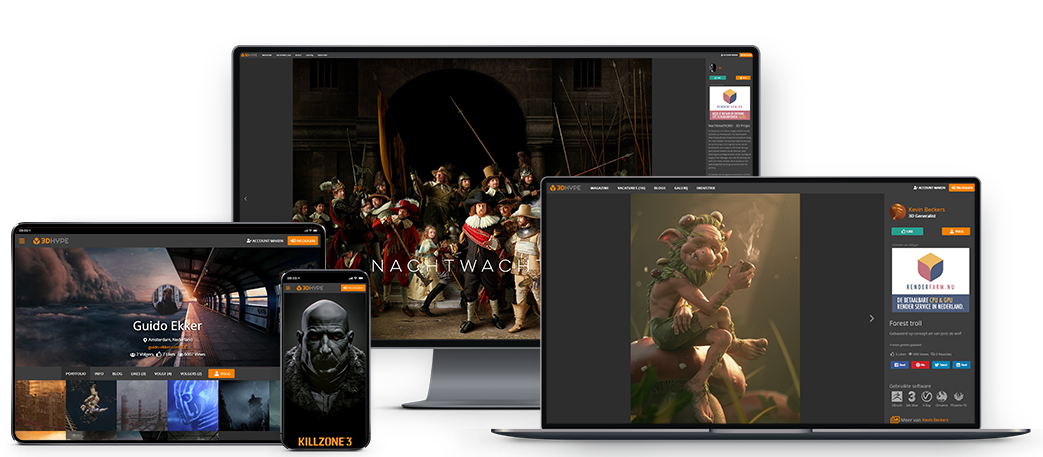This screenshot has width=1043, height=457.
Task: Select the Portfolio tab on tablet
Action: 76,374
